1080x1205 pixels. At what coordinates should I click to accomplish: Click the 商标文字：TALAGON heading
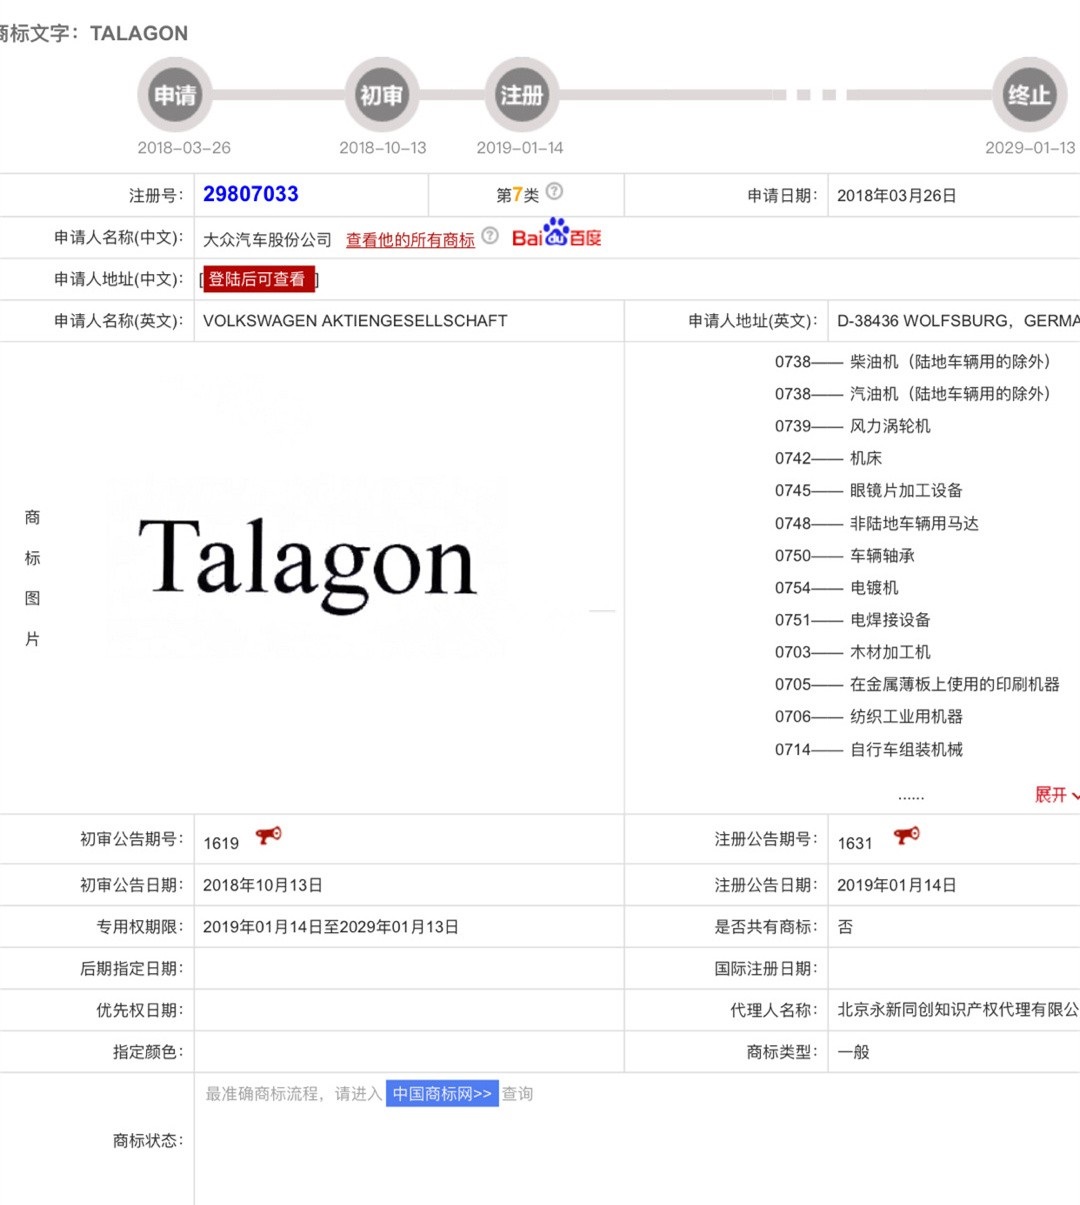94,33
